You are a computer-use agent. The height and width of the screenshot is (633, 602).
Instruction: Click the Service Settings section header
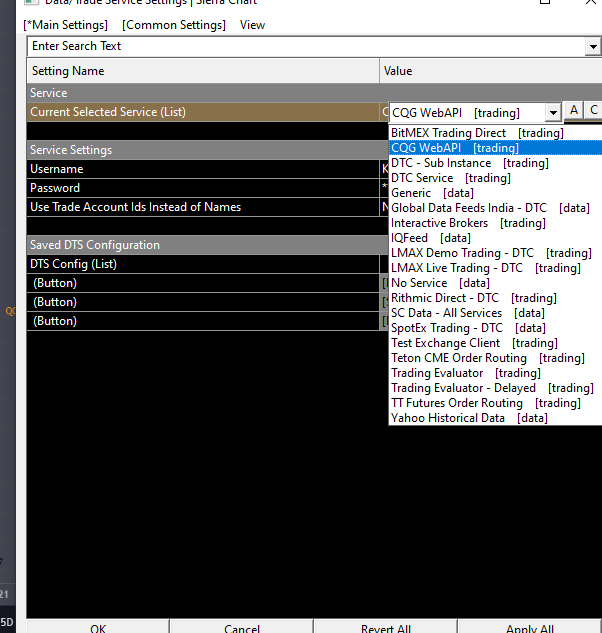pos(208,150)
